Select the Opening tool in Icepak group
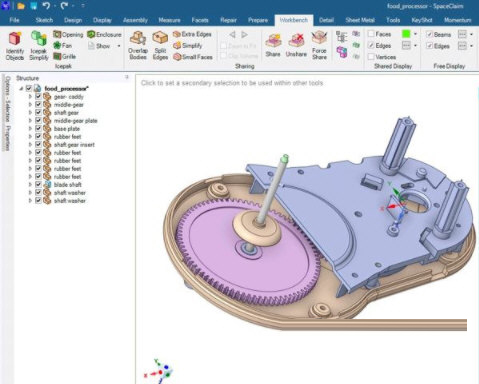 pyautogui.click(x=68, y=35)
